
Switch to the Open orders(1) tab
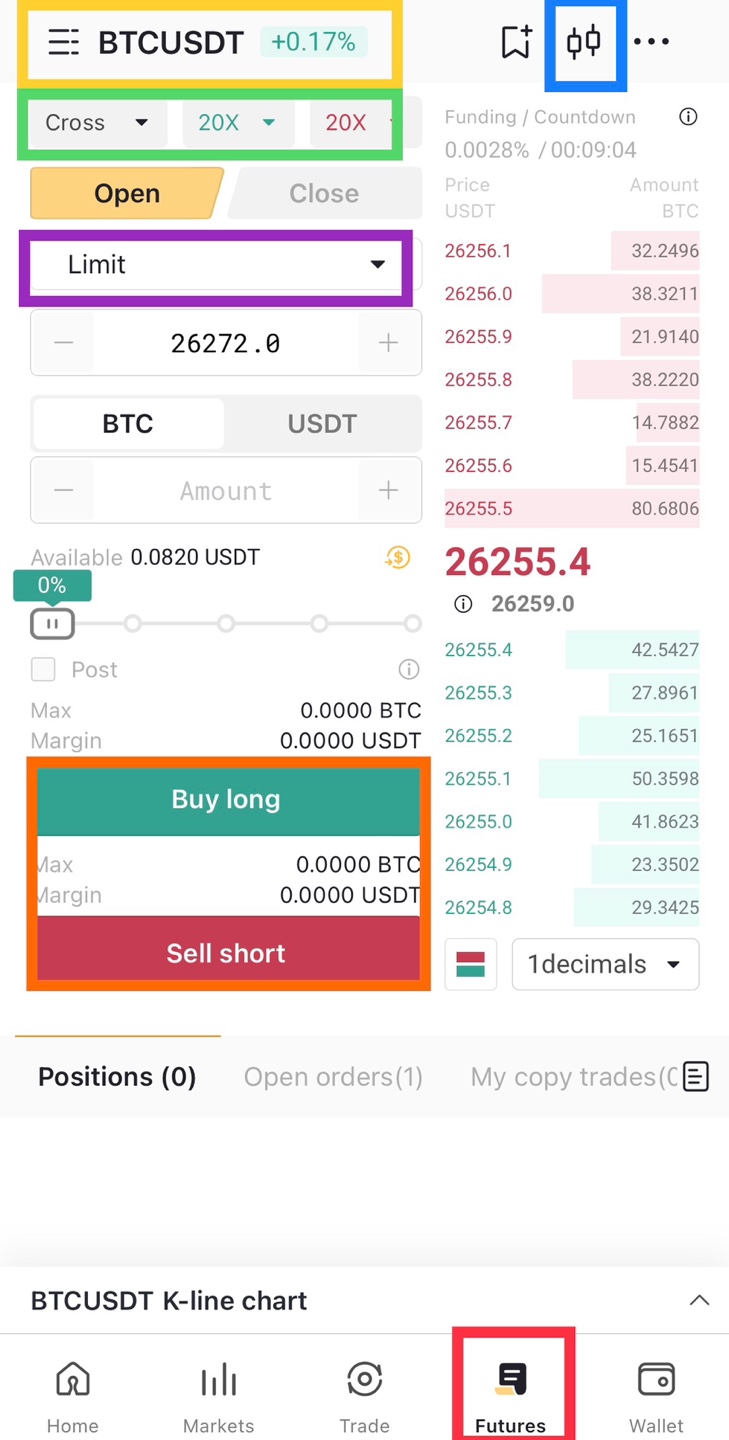click(333, 1077)
